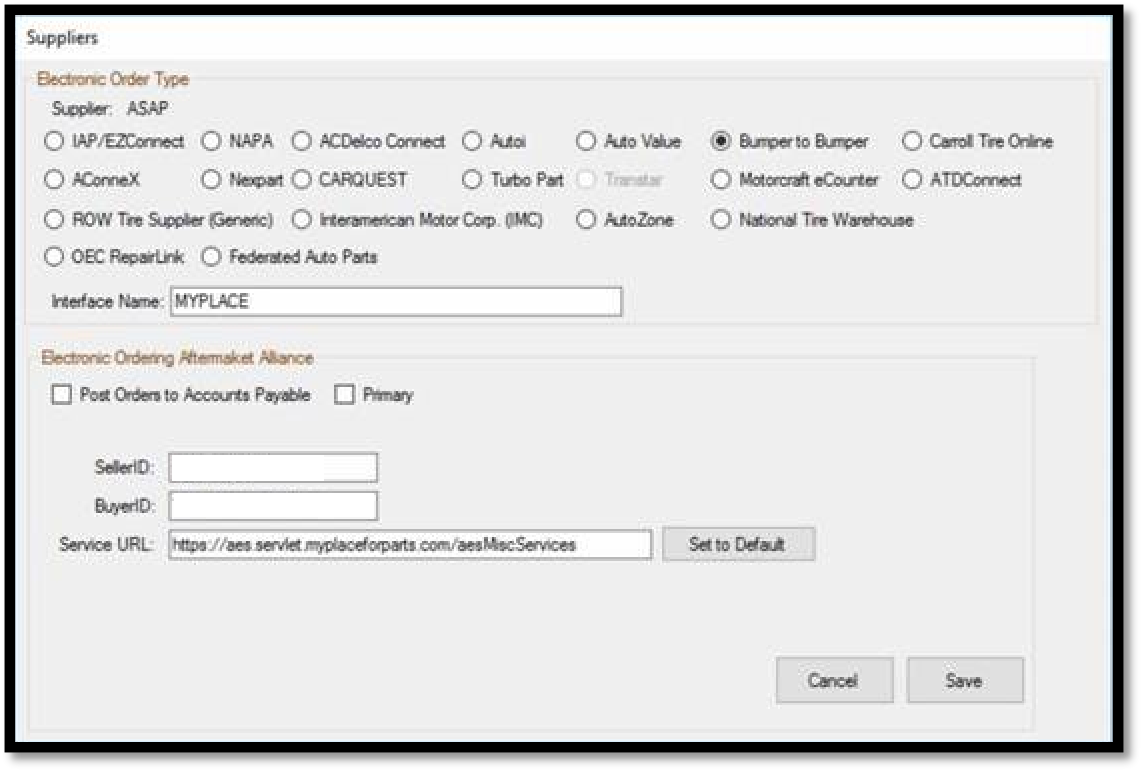Choose Carroll Tire Online option
The image size is (1143, 772).
[911, 142]
